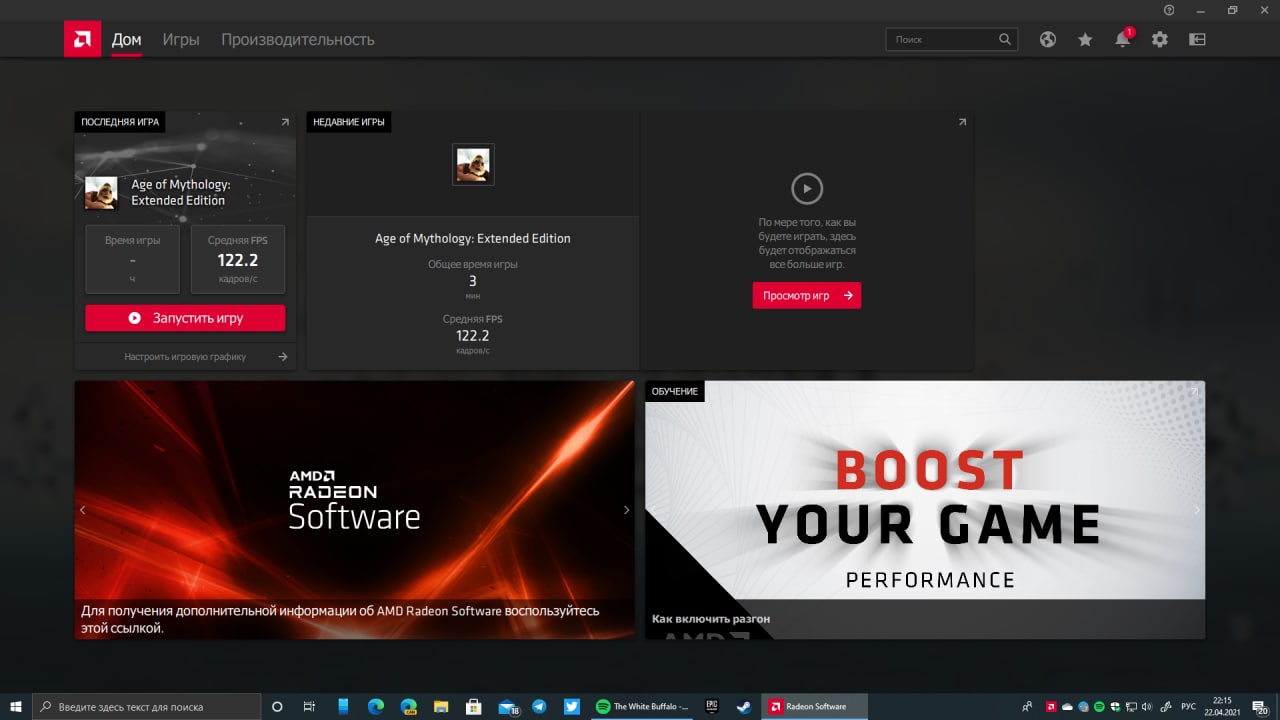Open the Производительность tab
This screenshot has height=720, width=1280.
click(298, 40)
